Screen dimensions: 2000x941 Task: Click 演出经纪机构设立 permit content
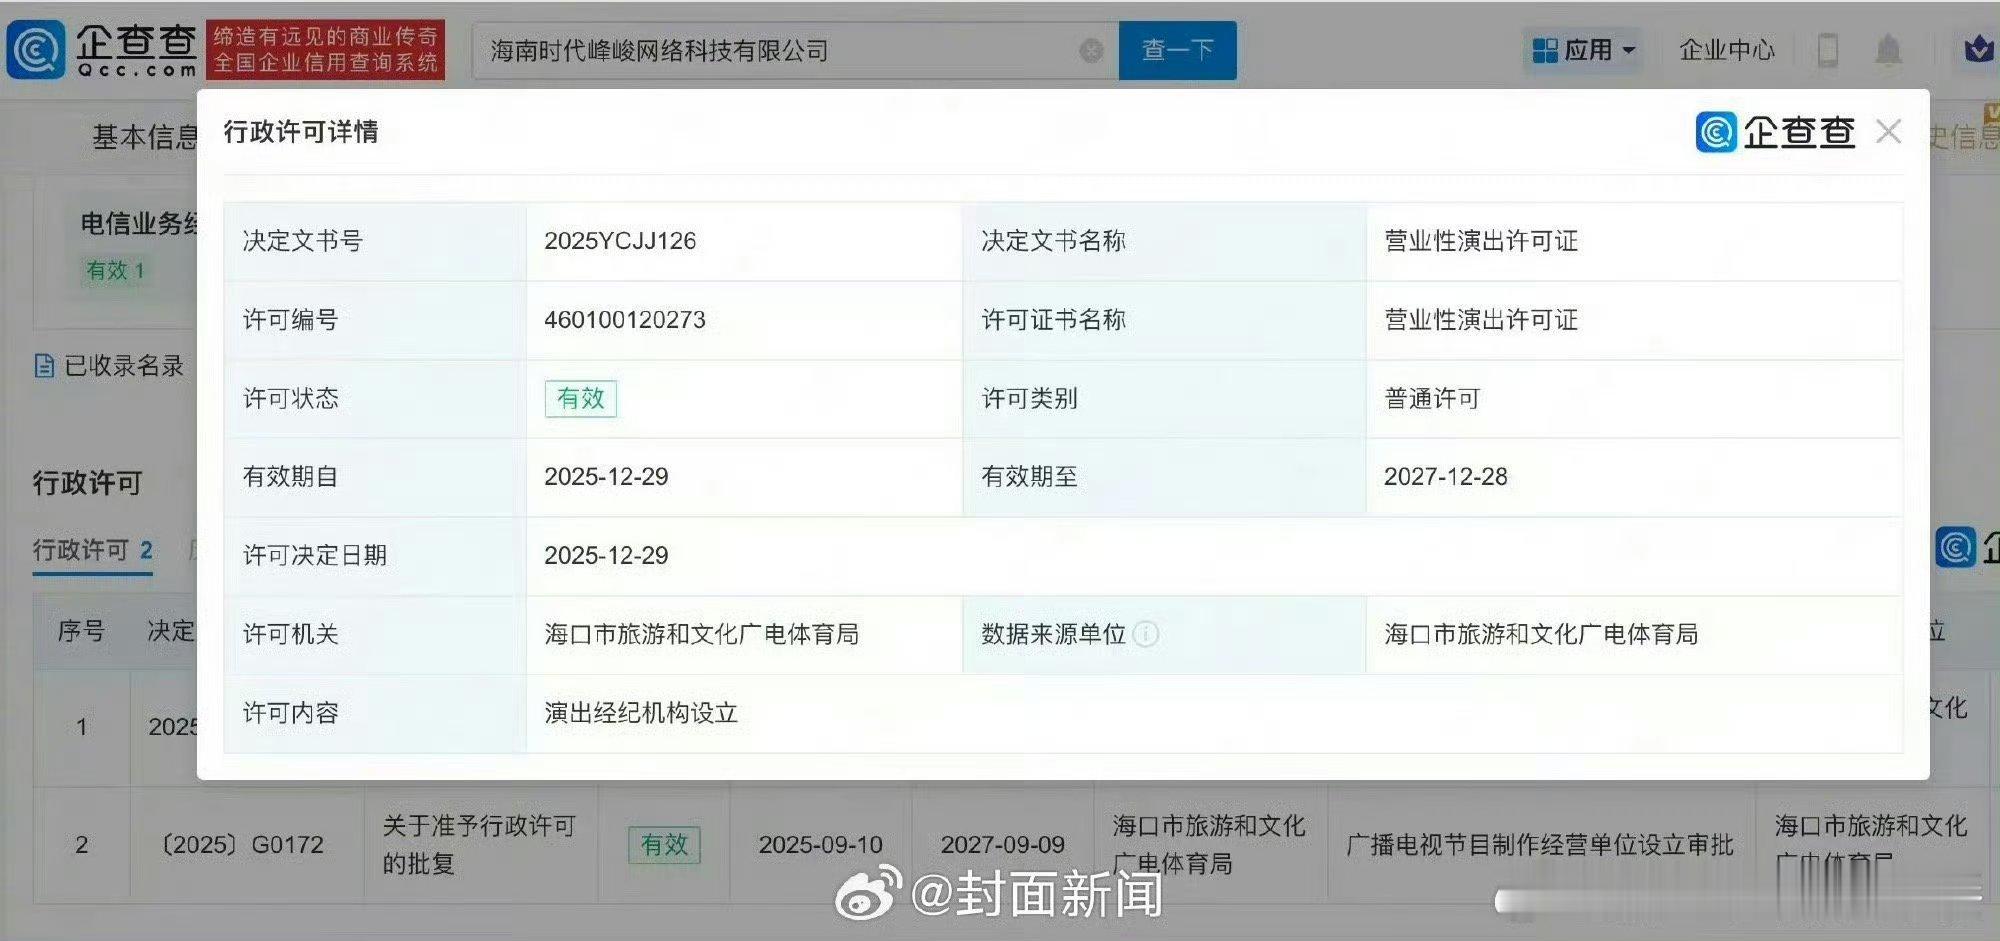click(x=641, y=713)
